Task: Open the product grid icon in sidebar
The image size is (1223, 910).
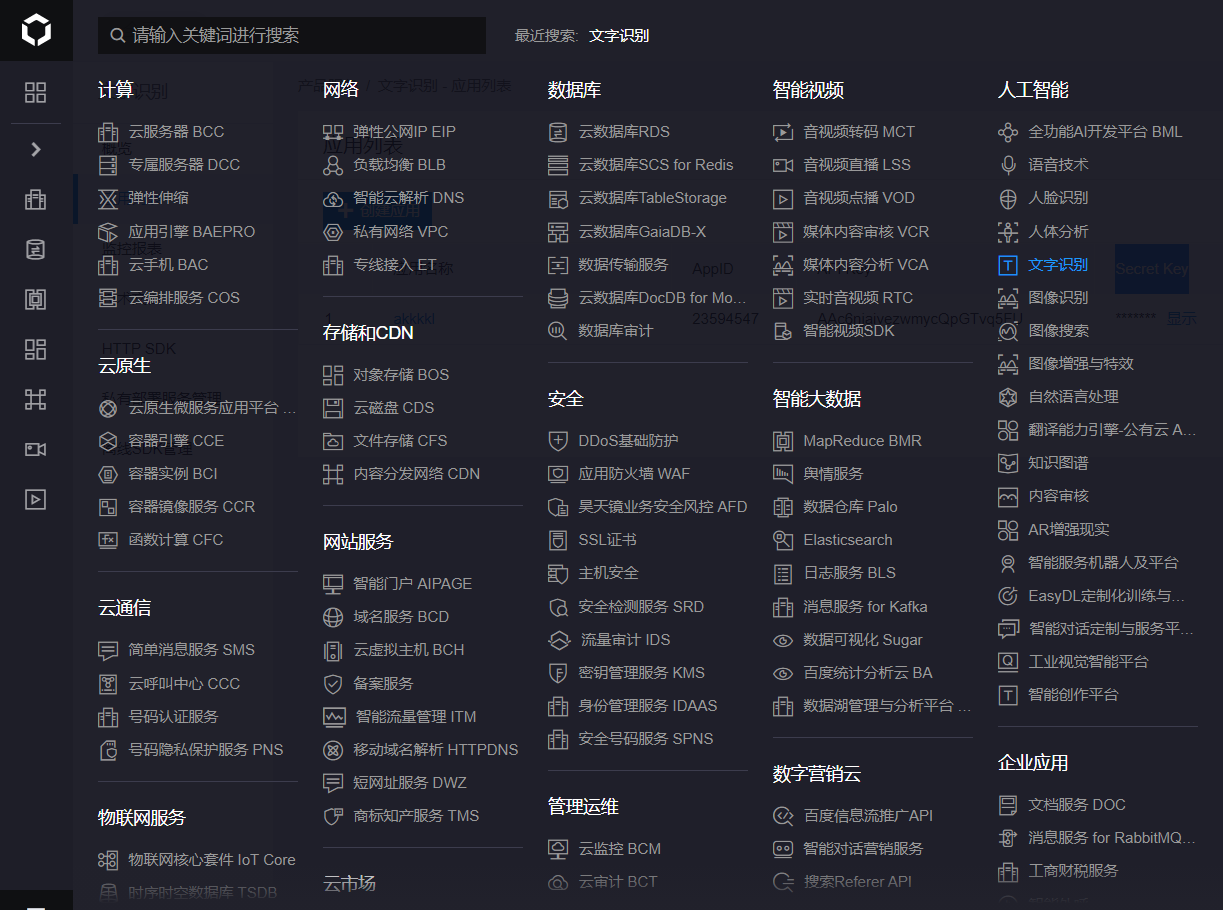Action: click(x=36, y=93)
